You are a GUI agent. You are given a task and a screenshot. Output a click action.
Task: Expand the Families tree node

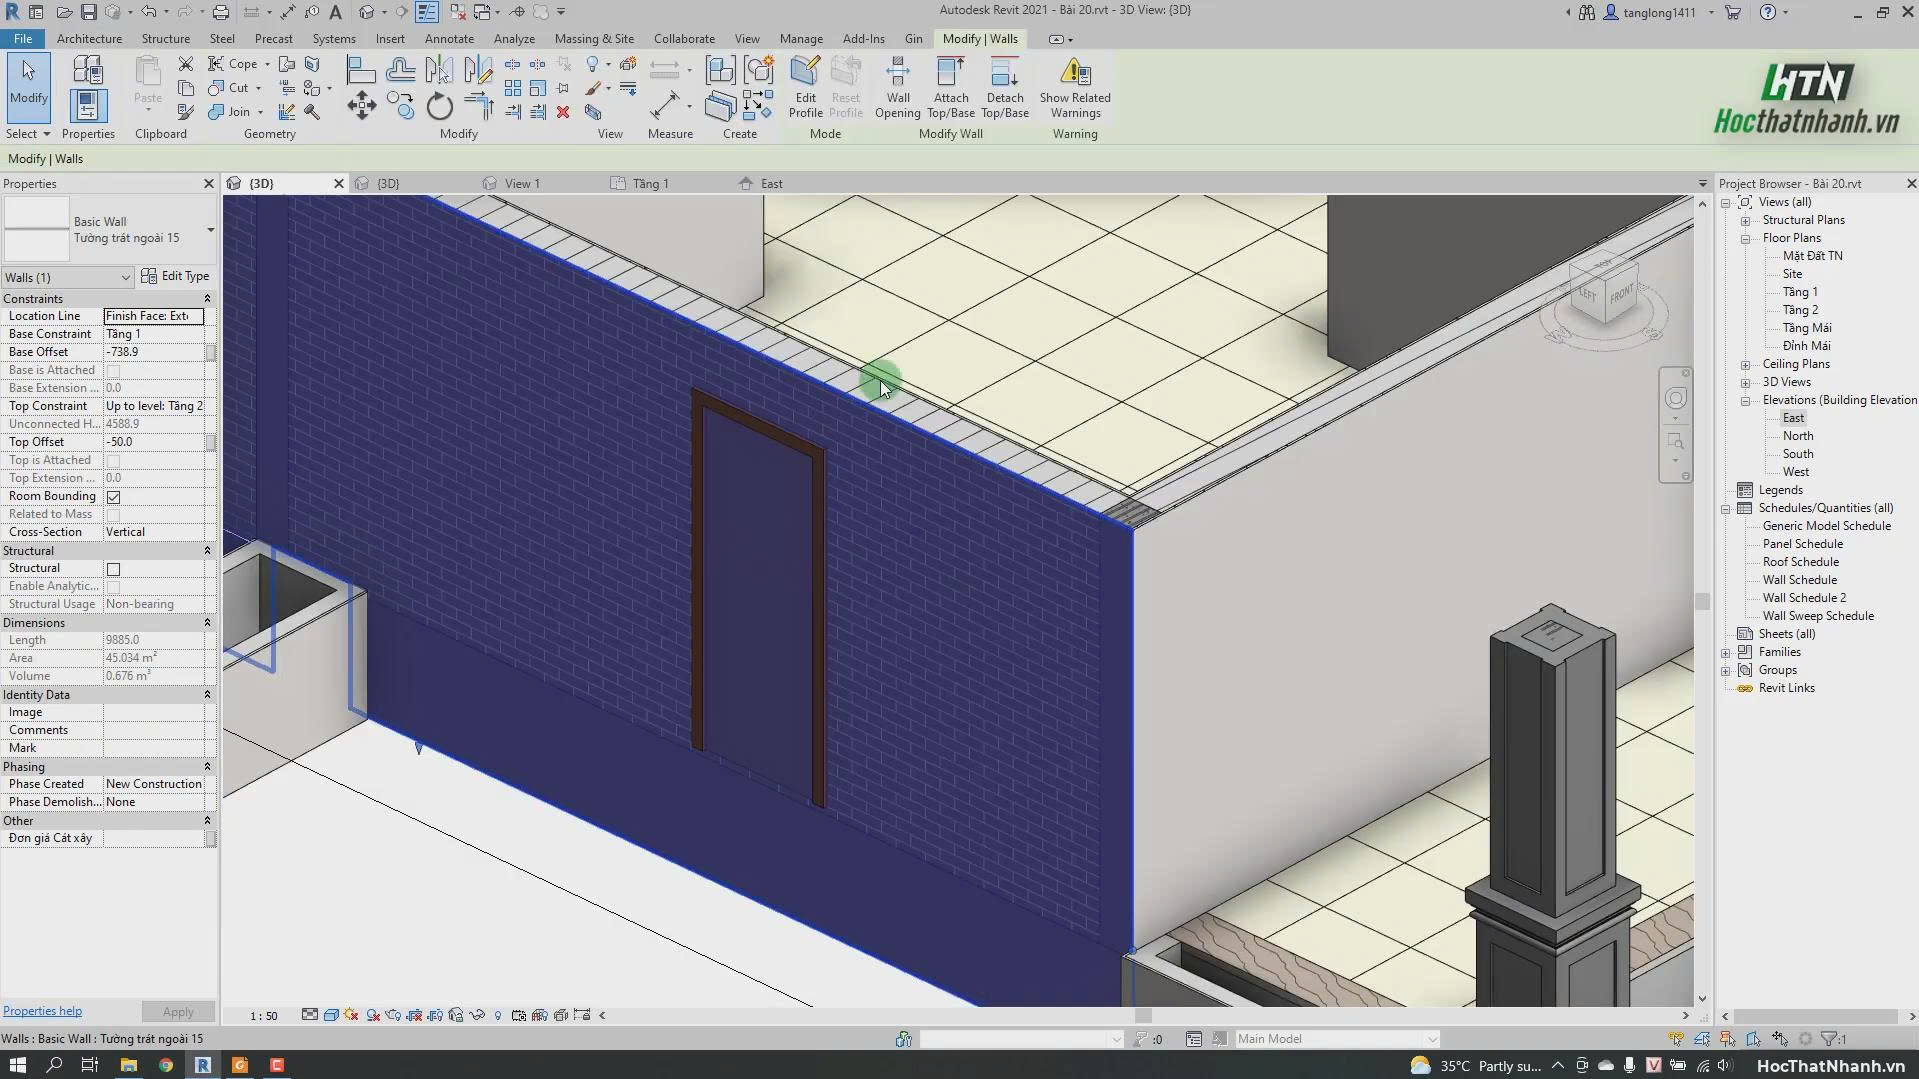point(1726,653)
